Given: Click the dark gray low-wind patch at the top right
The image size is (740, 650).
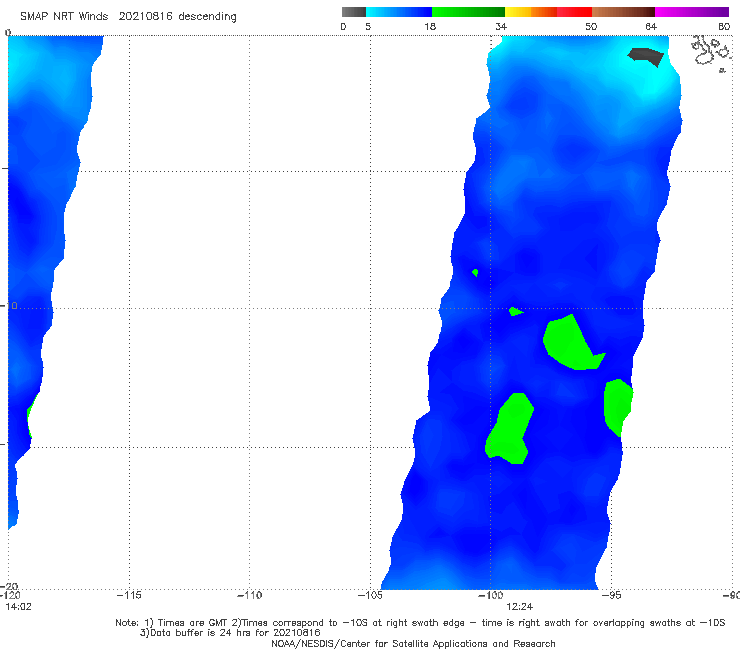Looking at the screenshot, I should point(646,57).
